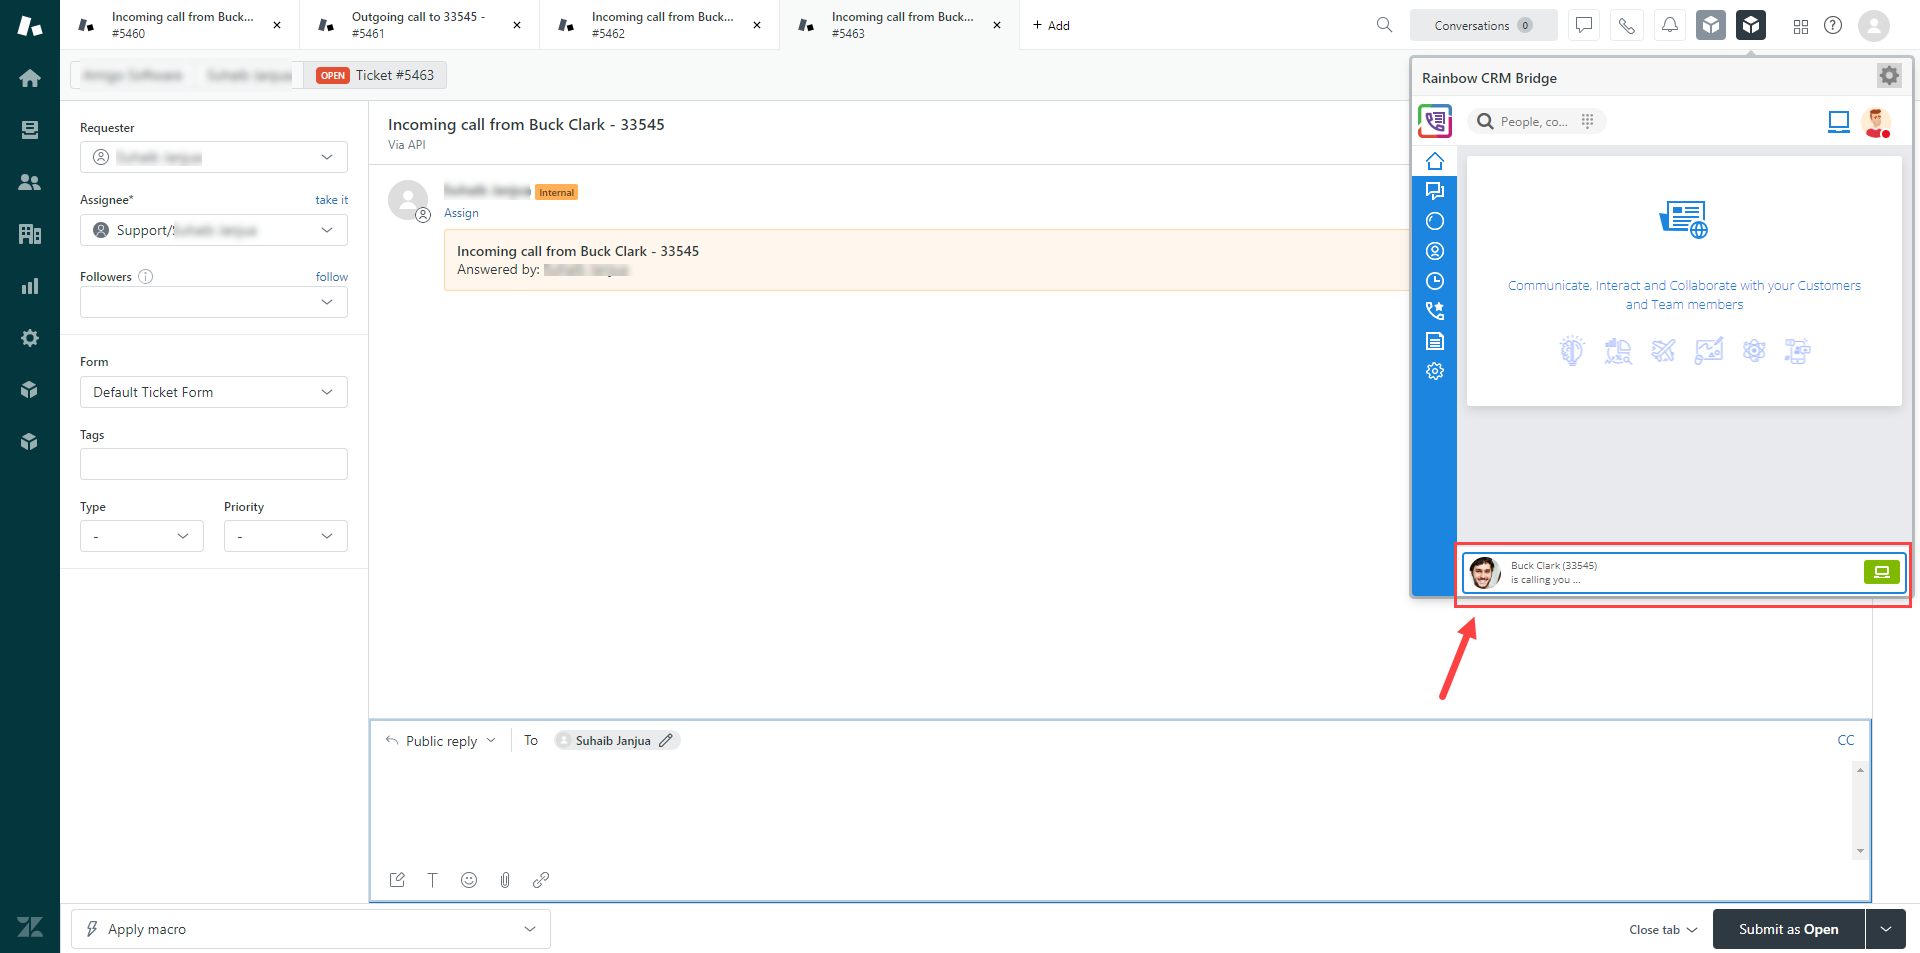The height and width of the screenshot is (953, 1920).
Task: Open Default Ticket Form dropdown
Action: pos(214,392)
